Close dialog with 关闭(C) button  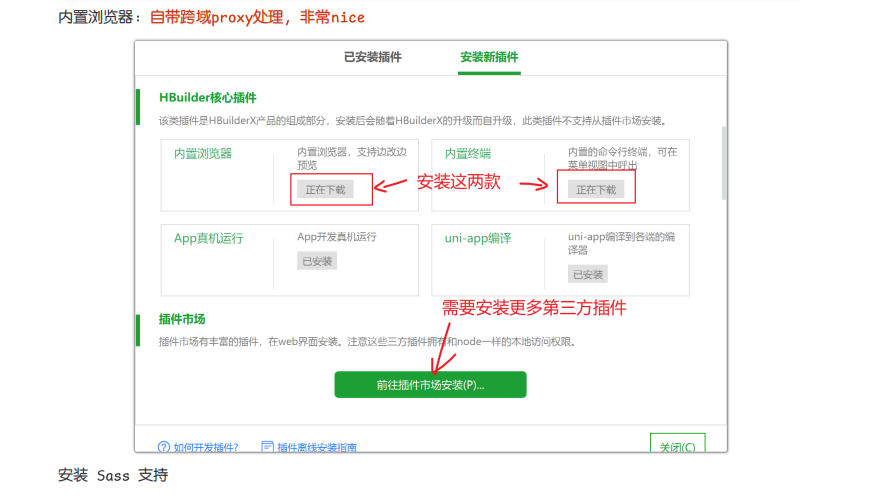[x=677, y=443]
